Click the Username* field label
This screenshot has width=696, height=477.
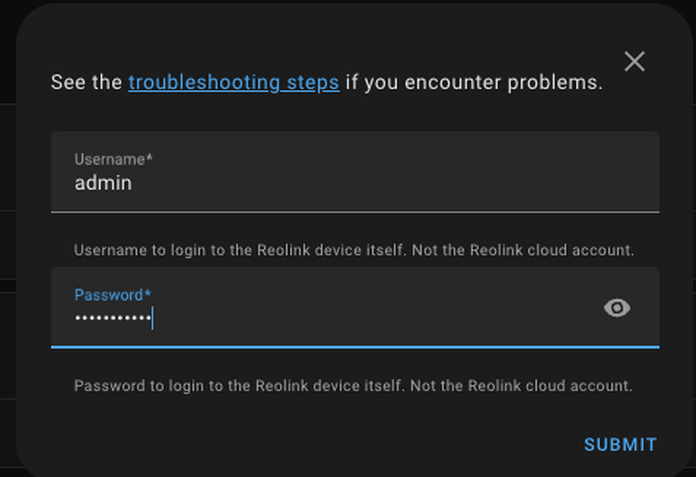tap(113, 159)
